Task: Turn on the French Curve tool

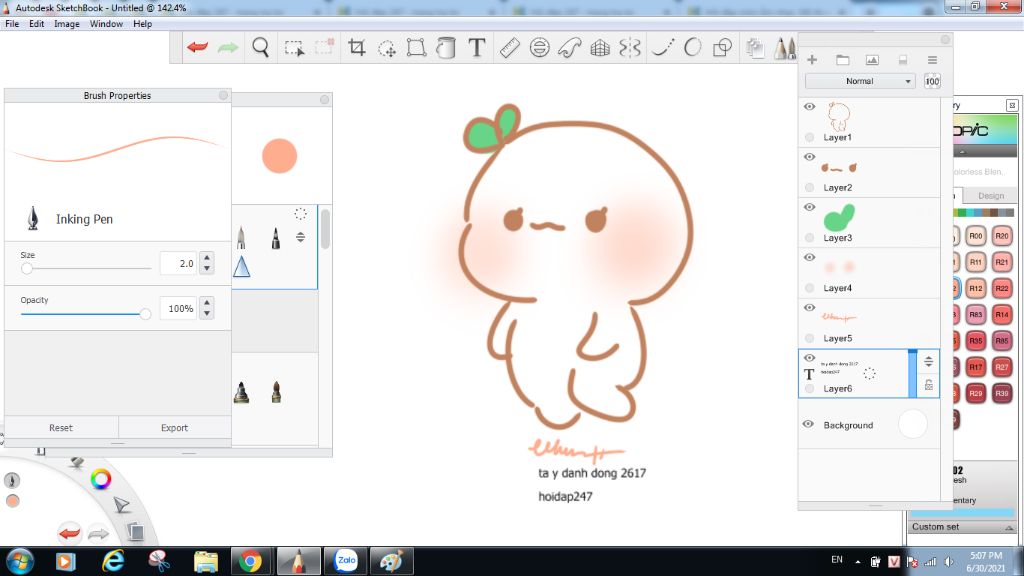Action: [570, 48]
